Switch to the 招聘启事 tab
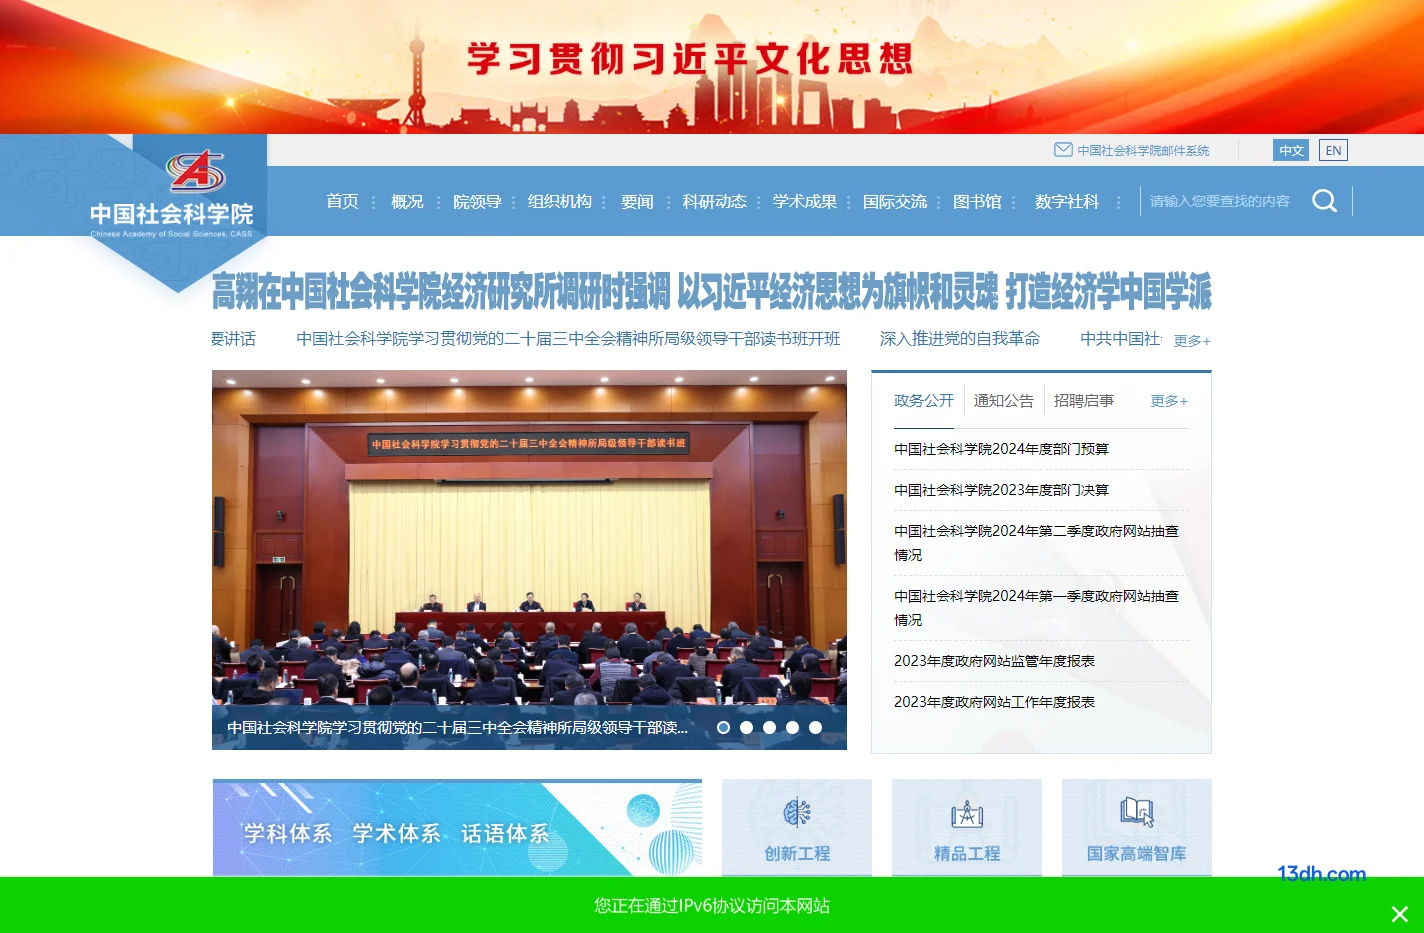The width and height of the screenshot is (1424, 933). (x=1084, y=400)
